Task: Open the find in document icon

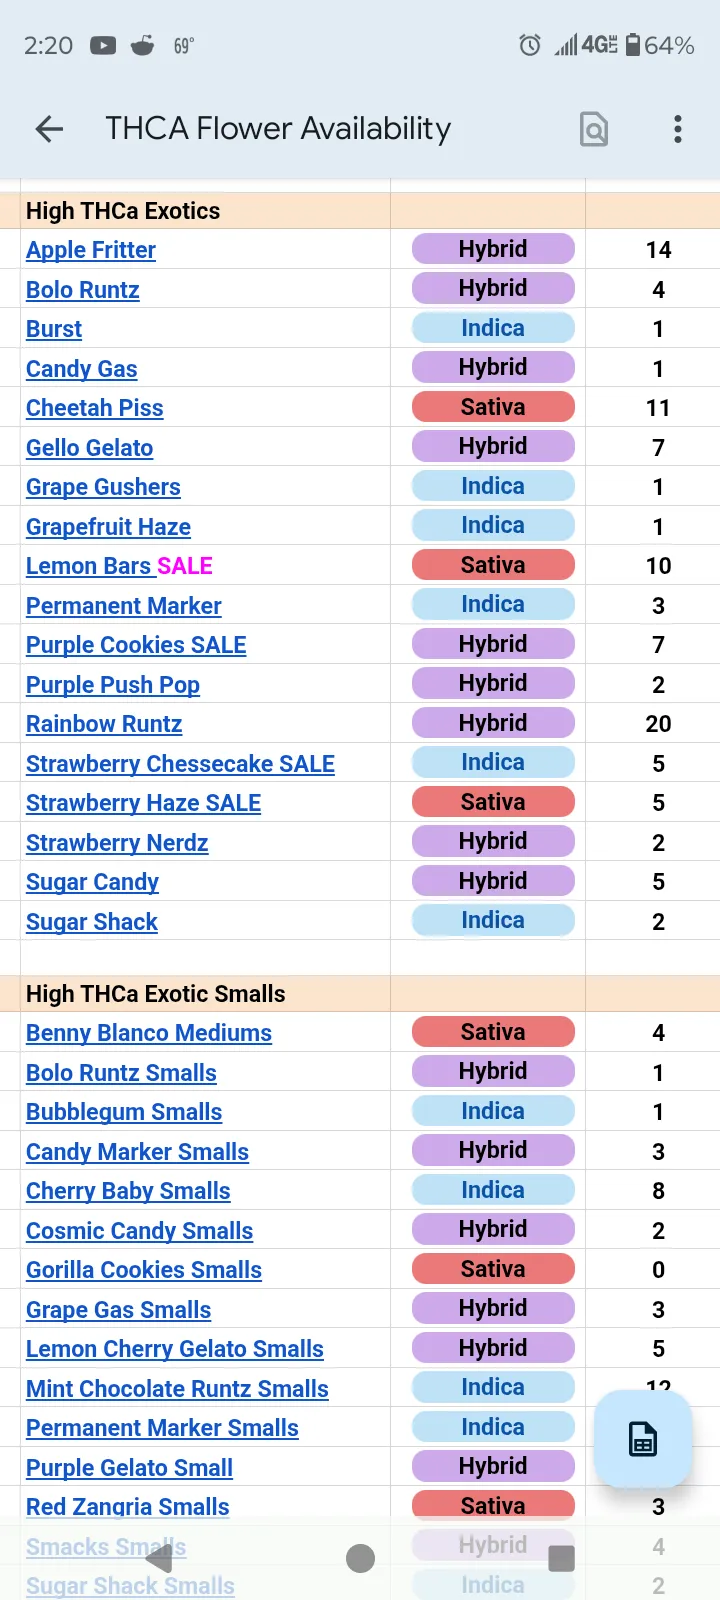Action: (594, 129)
